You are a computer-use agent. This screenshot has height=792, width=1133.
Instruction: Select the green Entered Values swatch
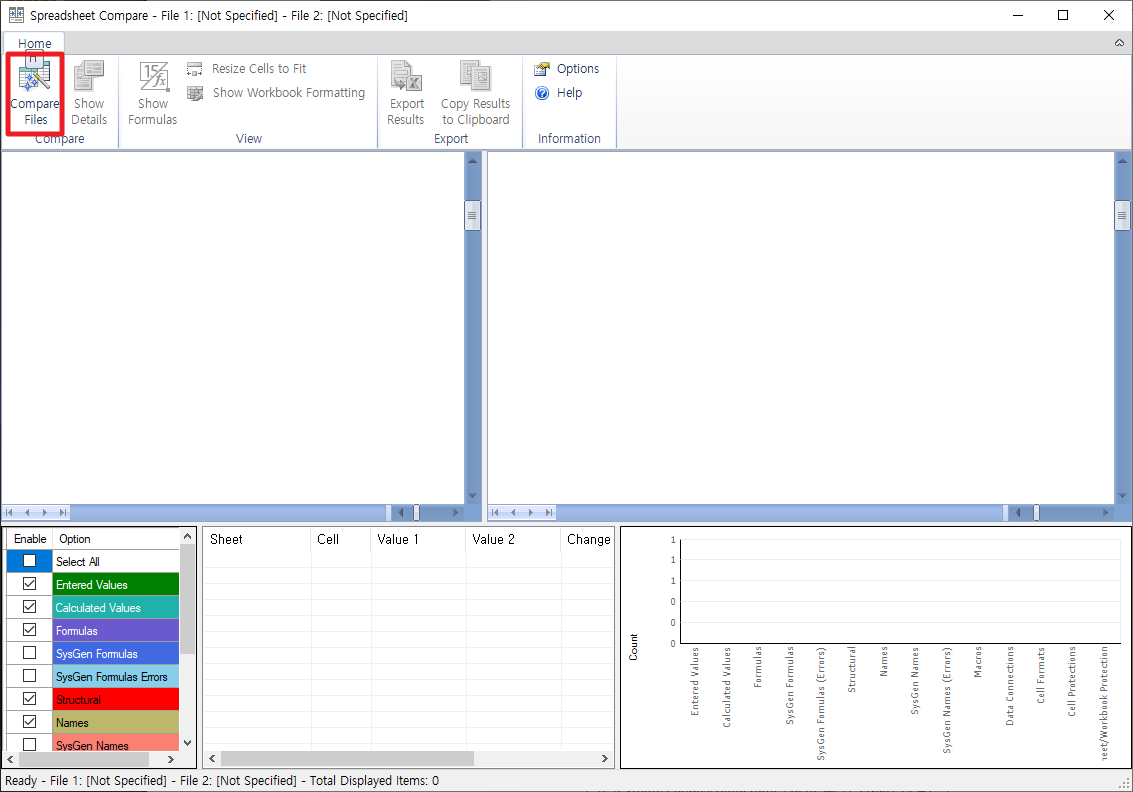point(116,585)
